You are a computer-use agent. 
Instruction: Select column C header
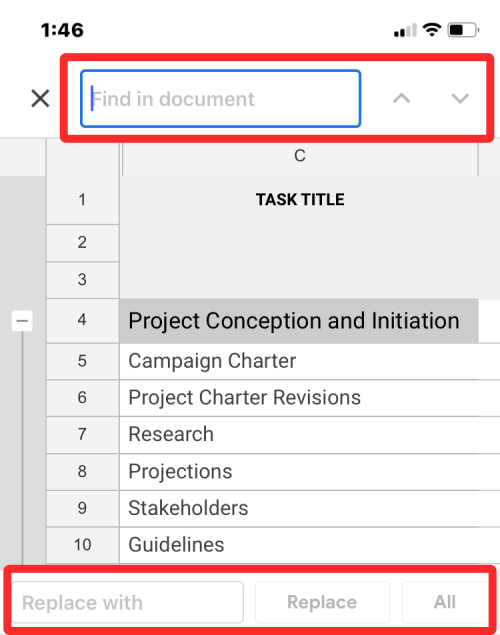tap(300, 156)
